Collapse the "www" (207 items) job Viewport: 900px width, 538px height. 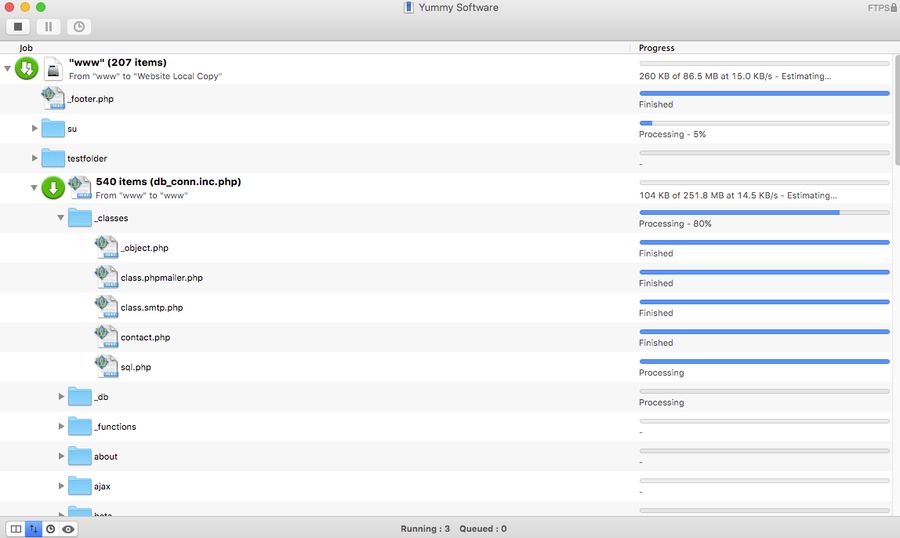[8, 69]
